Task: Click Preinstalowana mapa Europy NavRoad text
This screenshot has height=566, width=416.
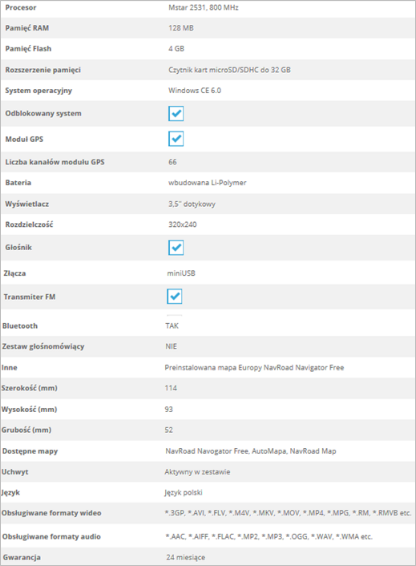Action: [x=254, y=367]
